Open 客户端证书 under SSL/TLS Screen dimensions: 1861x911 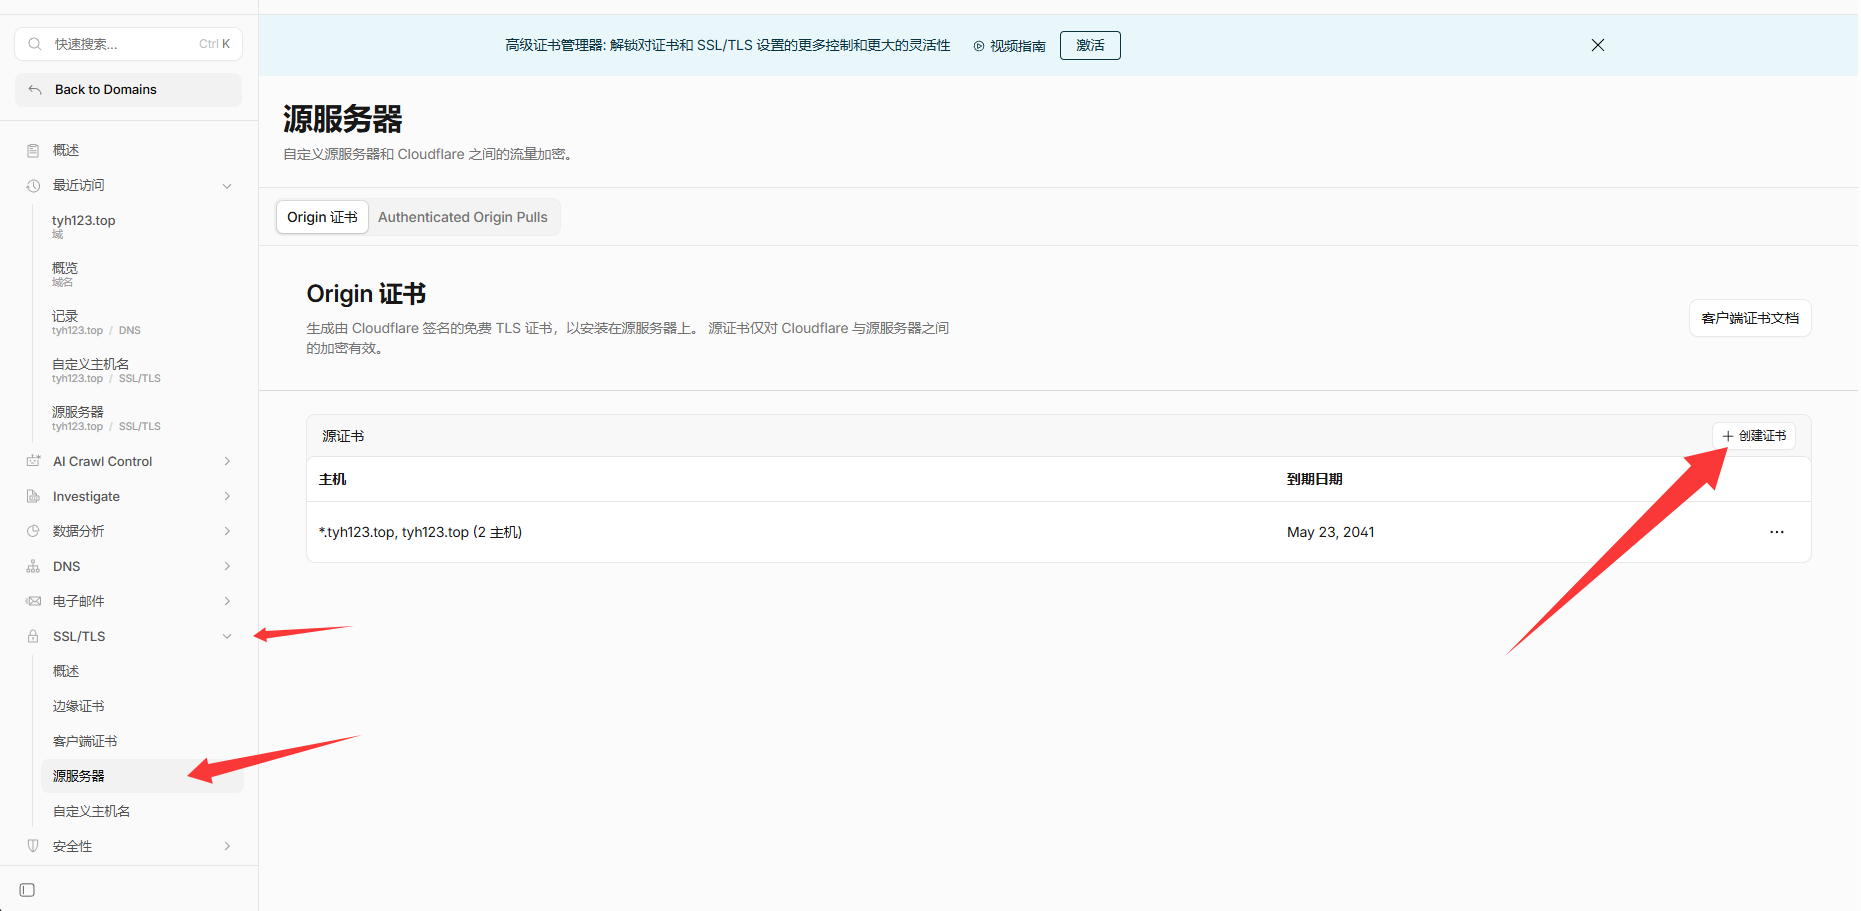tap(142, 741)
